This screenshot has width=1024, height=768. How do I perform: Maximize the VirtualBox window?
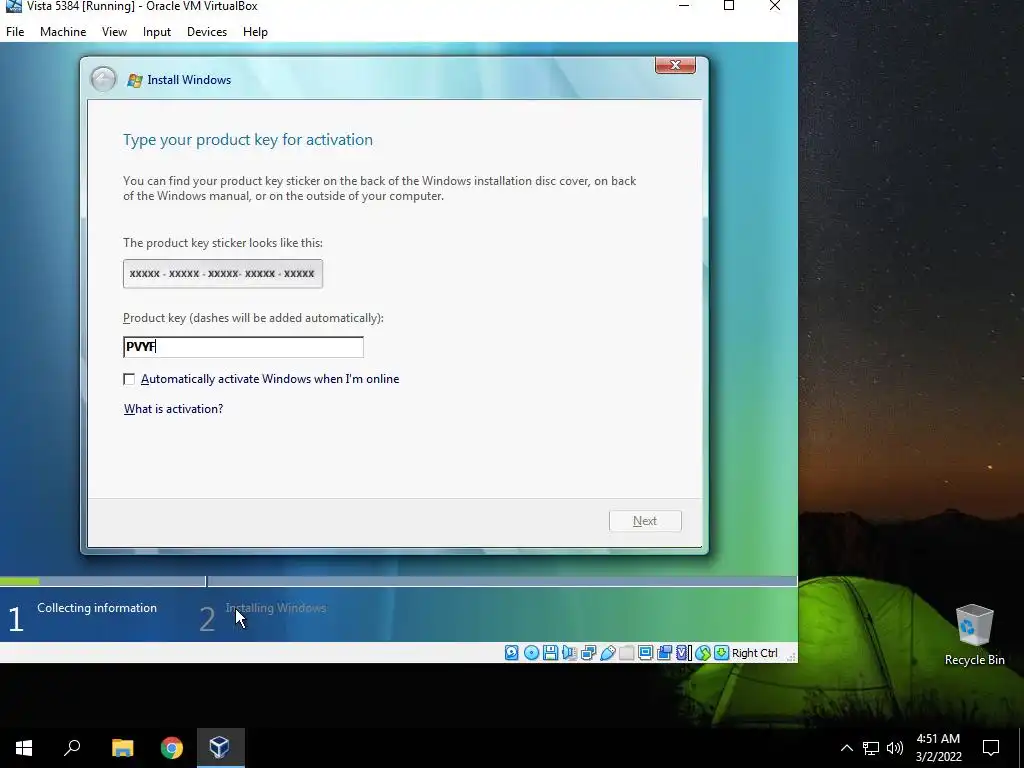729,6
